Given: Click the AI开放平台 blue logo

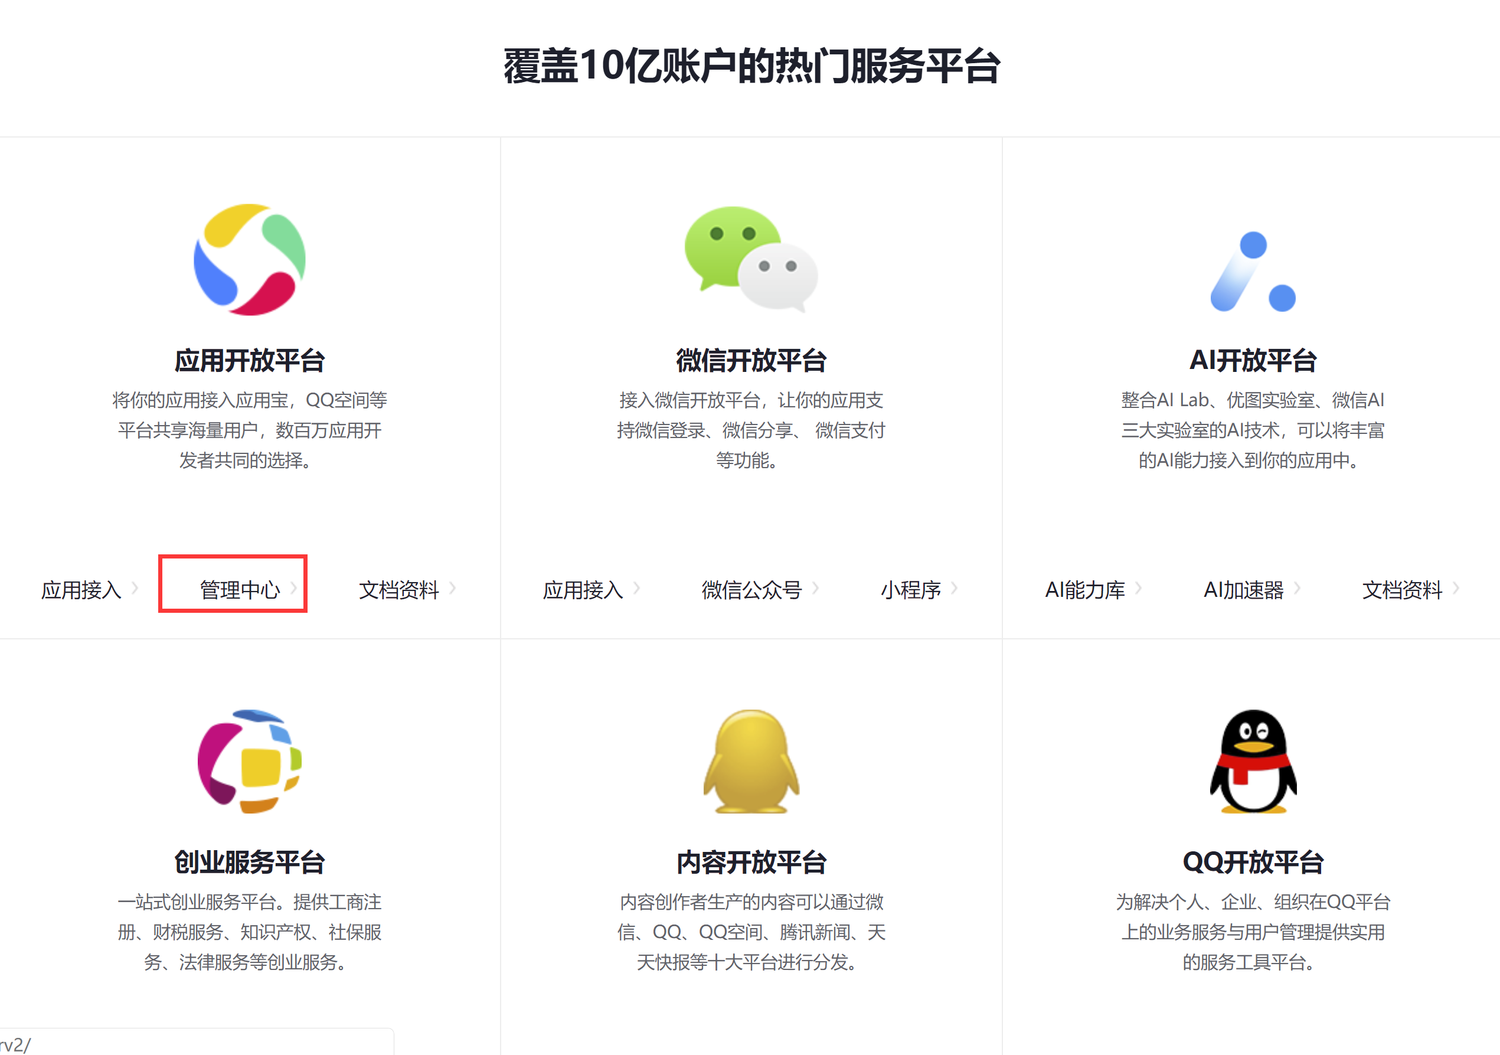Looking at the screenshot, I should tap(1253, 271).
